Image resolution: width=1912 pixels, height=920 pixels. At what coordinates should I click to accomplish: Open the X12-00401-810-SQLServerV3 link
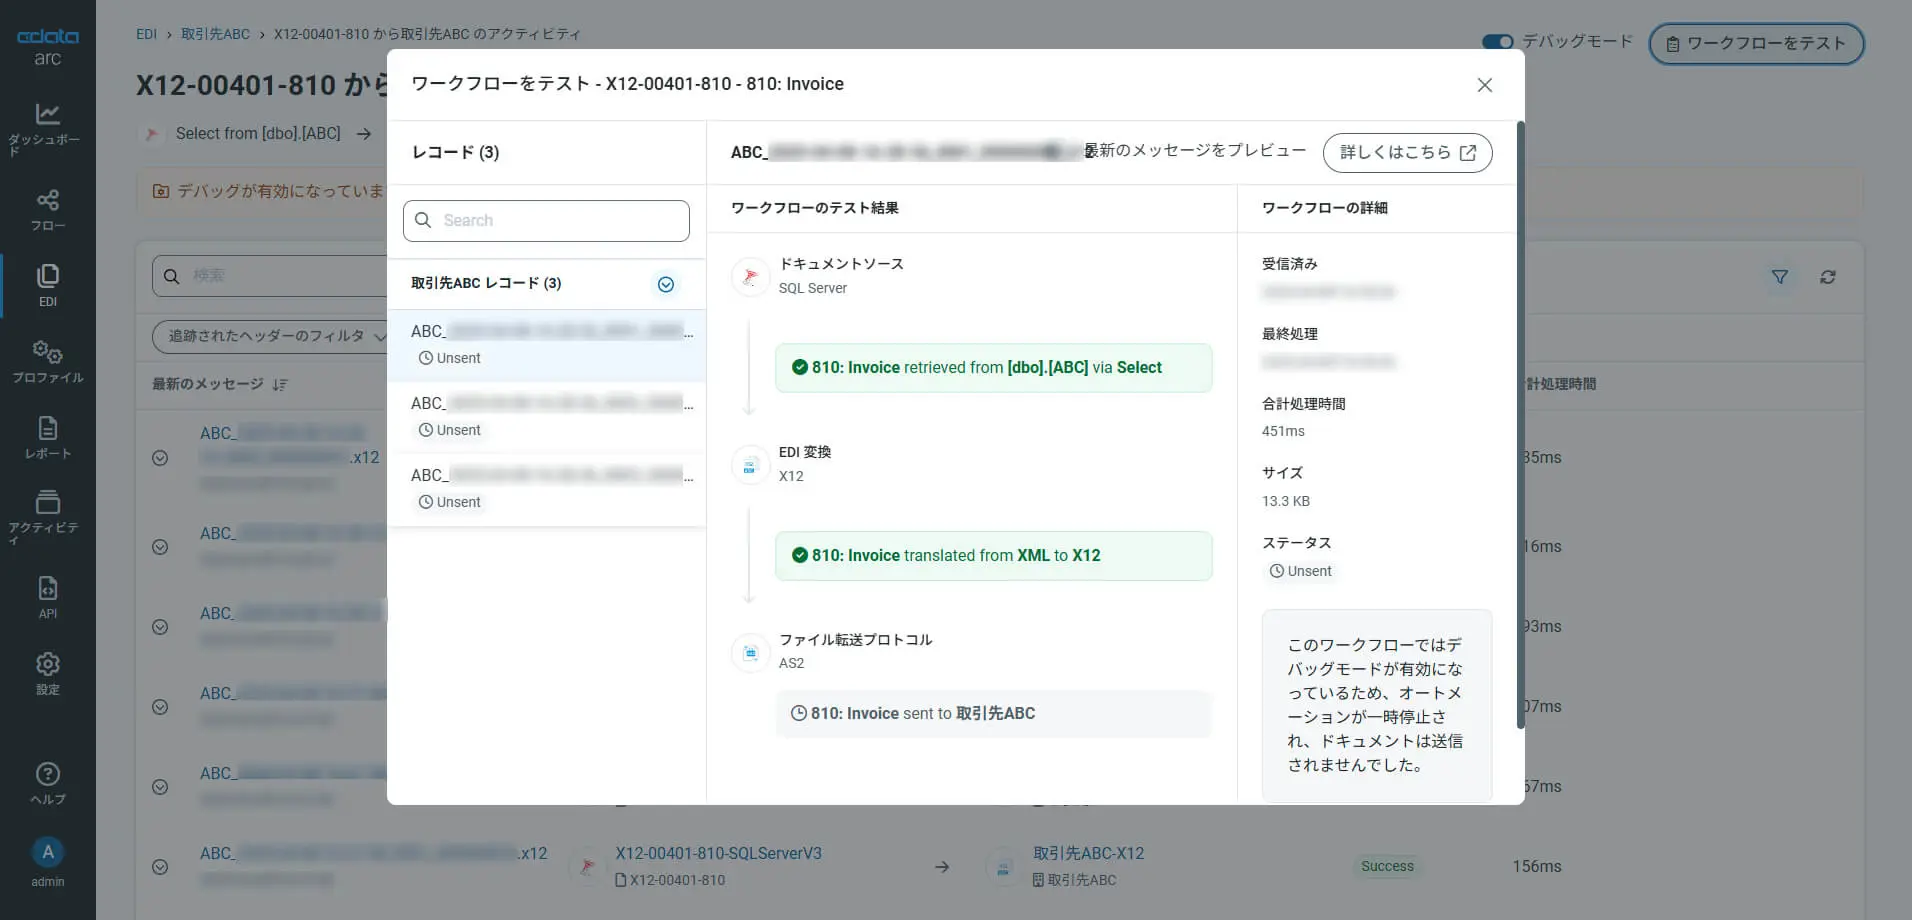coord(718,853)
